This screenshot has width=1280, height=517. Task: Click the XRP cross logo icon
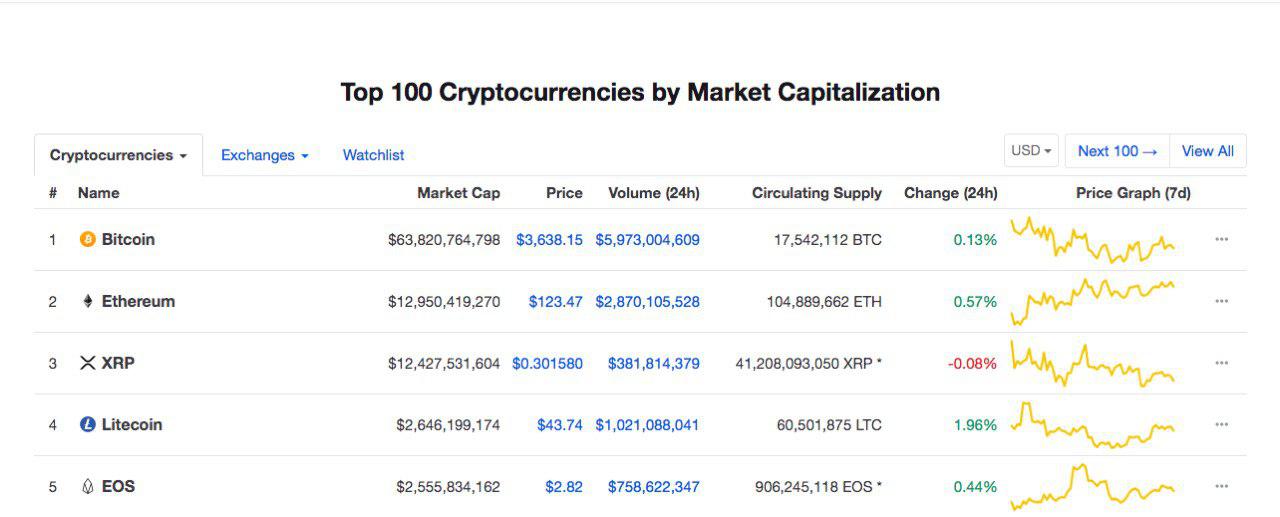click(87, 363)
